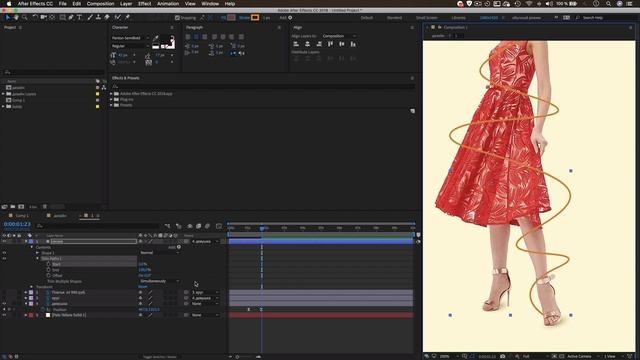Expand the Transform group of shape layer
Image resolution: width=640 pixels, height=360 pixels.
[31, 287]
